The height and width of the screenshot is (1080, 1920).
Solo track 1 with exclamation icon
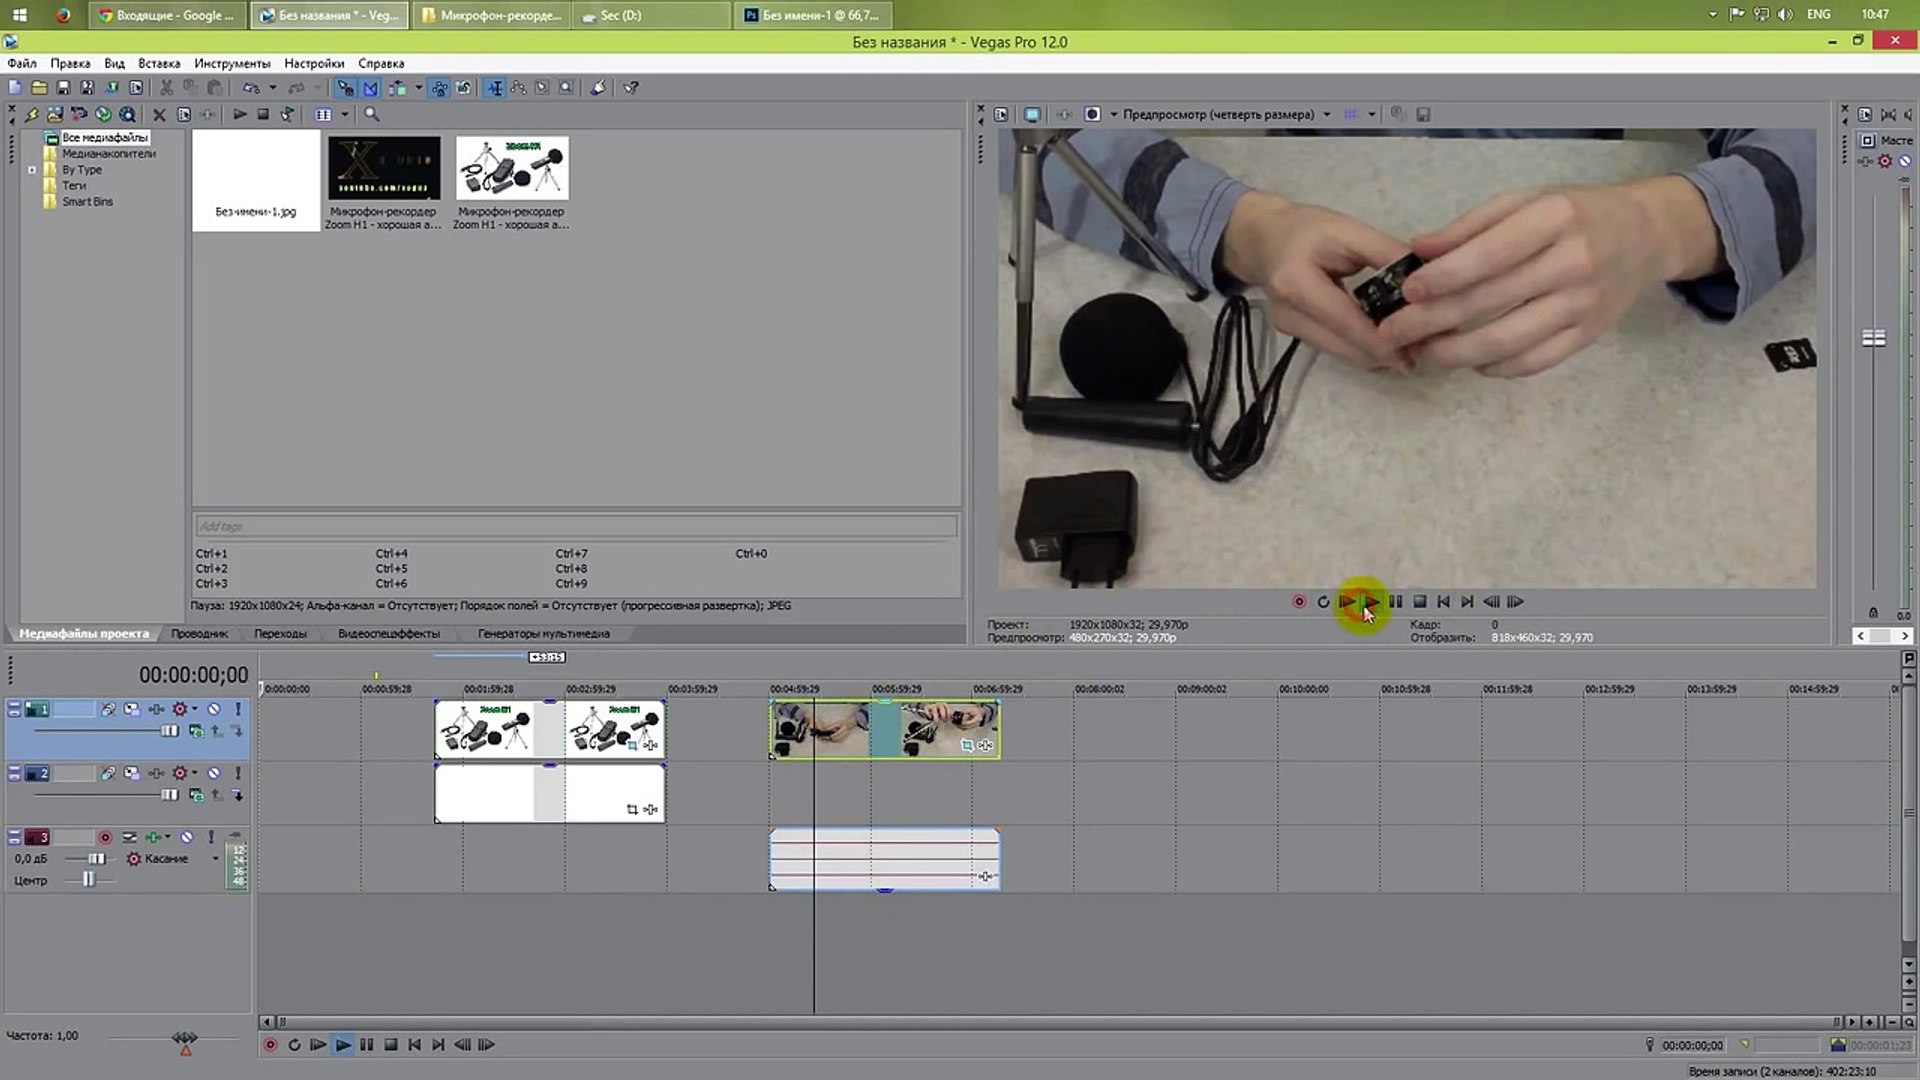238,709
